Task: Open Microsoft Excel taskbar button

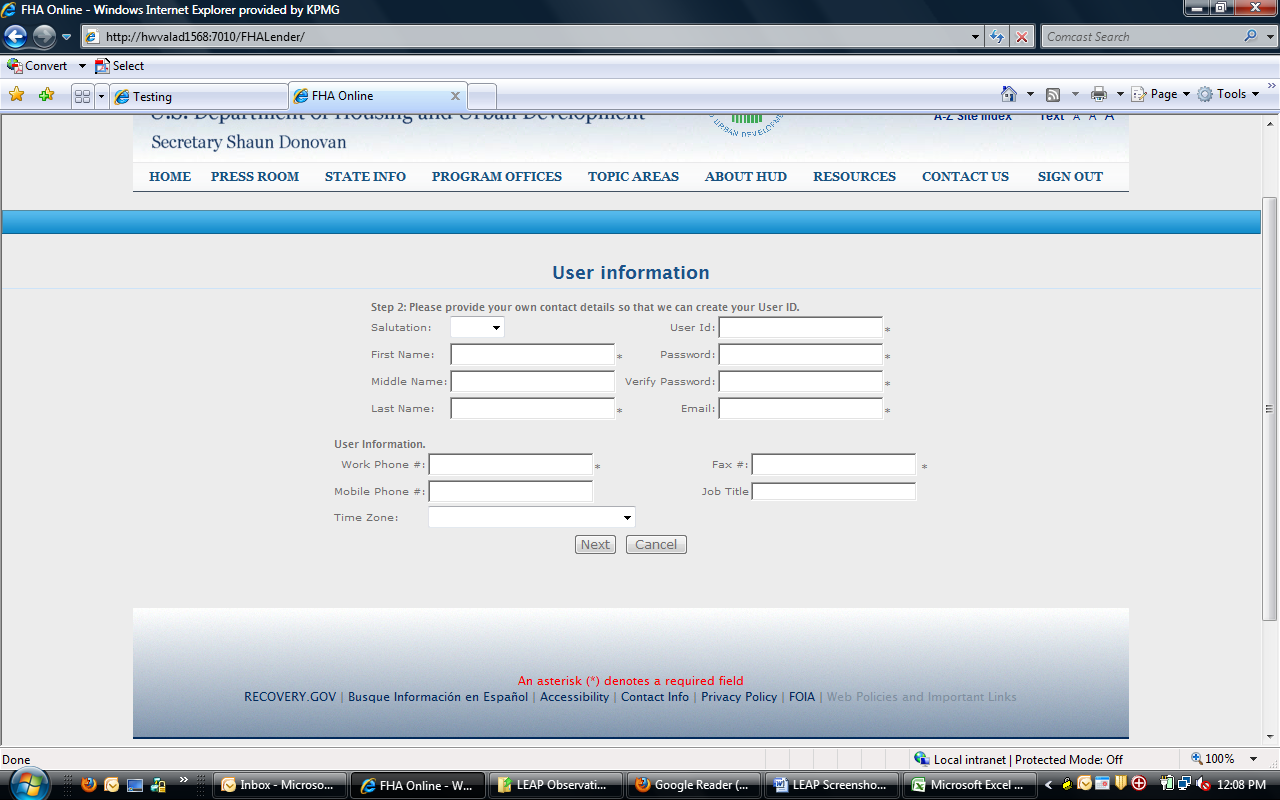Action: click(x=971, y=785)
